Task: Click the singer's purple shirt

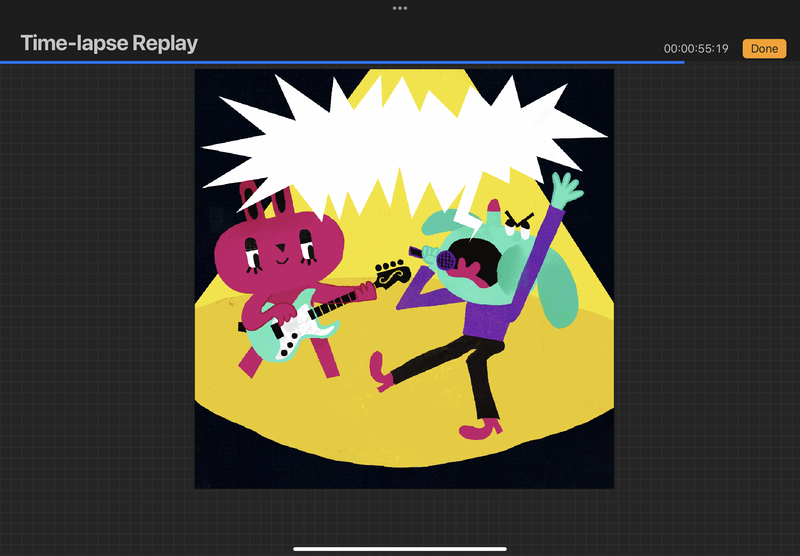Action: 490,315
